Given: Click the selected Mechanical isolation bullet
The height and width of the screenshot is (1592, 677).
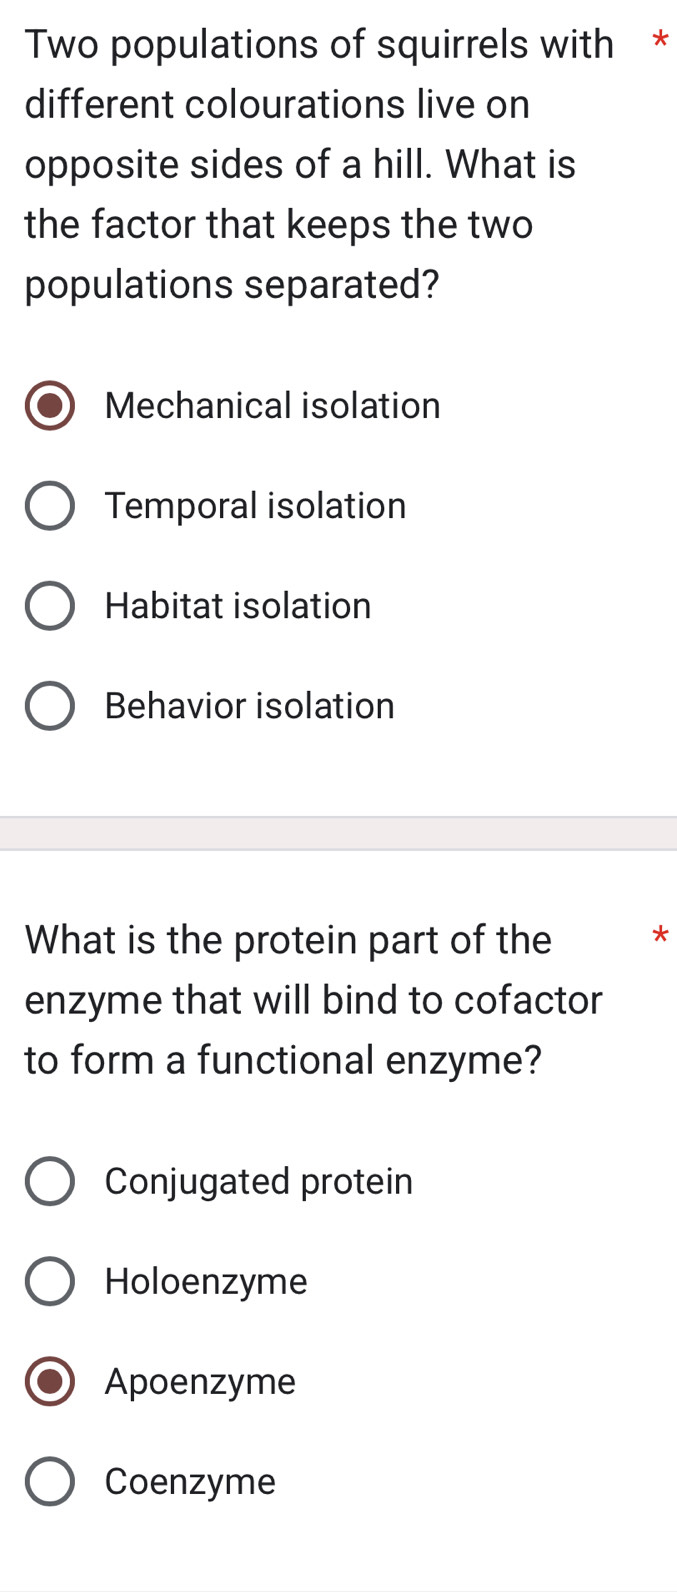Looking at the screenshot, I should coord(49,405).
